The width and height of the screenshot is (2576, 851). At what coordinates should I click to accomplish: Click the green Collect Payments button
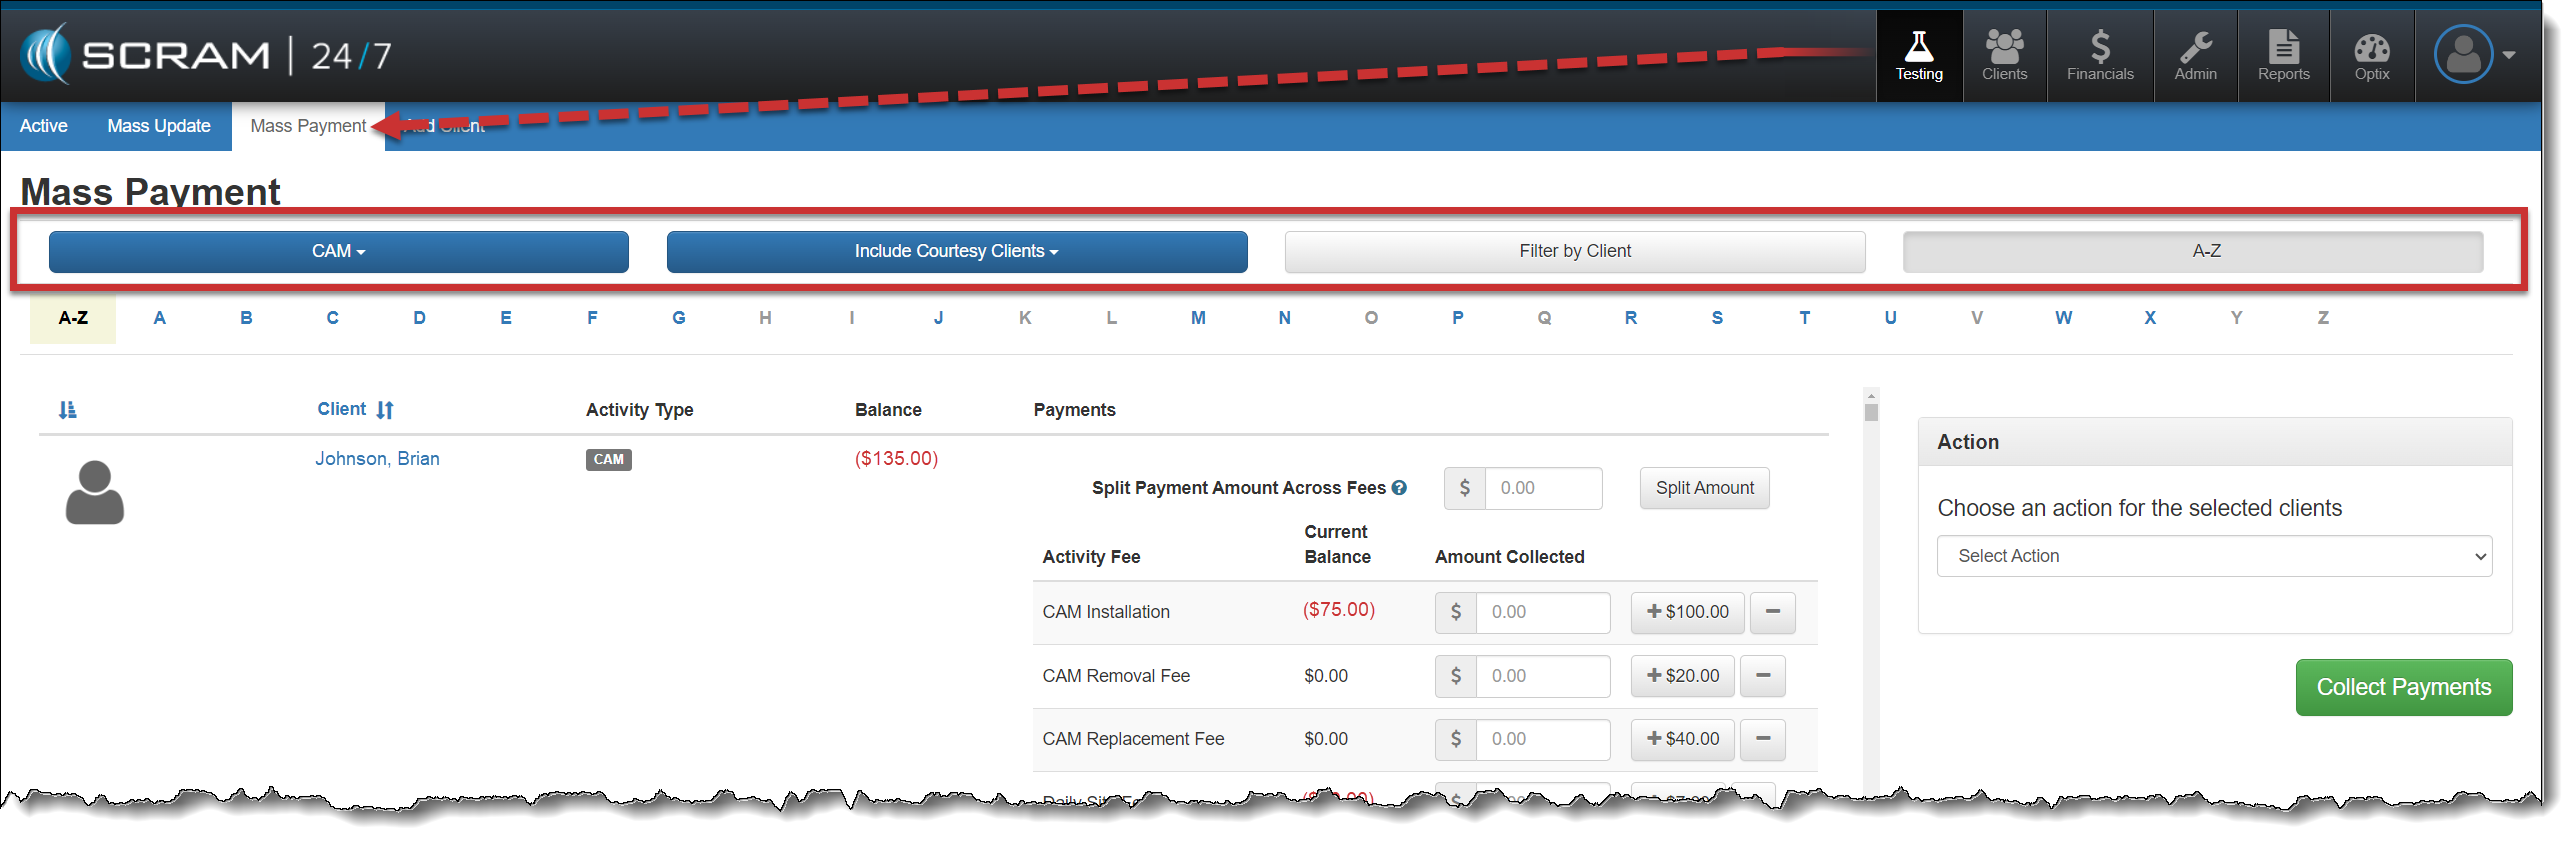(x=2403, y=687)
